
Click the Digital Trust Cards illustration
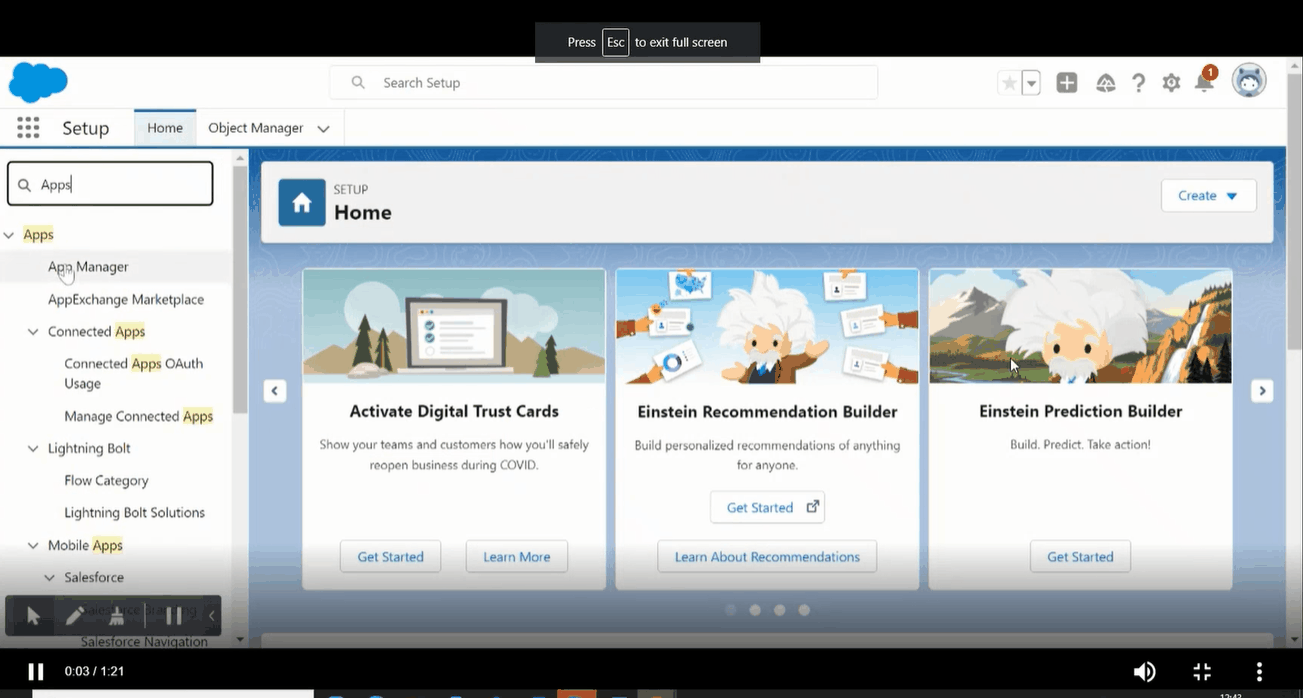[x=454, y=326]
